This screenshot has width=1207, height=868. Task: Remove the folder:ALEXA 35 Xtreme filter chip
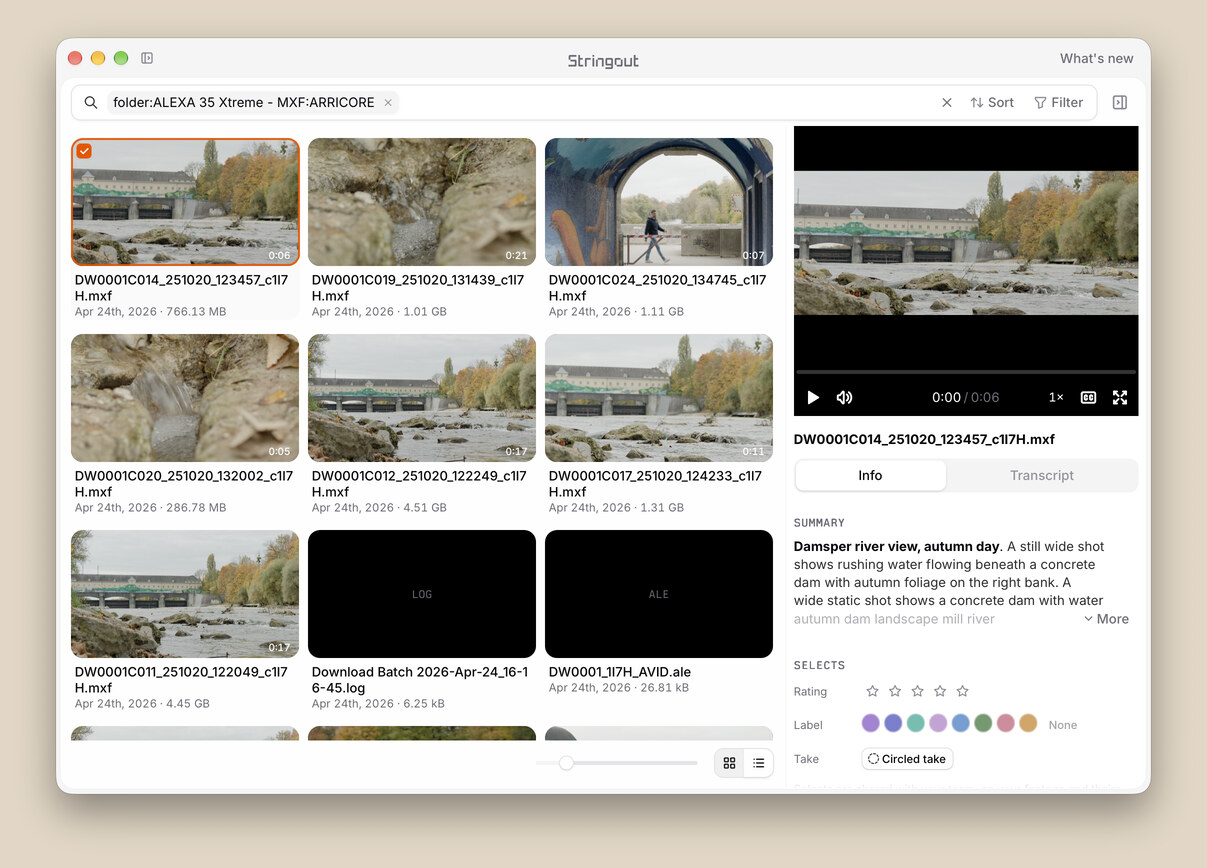(388, 103)
